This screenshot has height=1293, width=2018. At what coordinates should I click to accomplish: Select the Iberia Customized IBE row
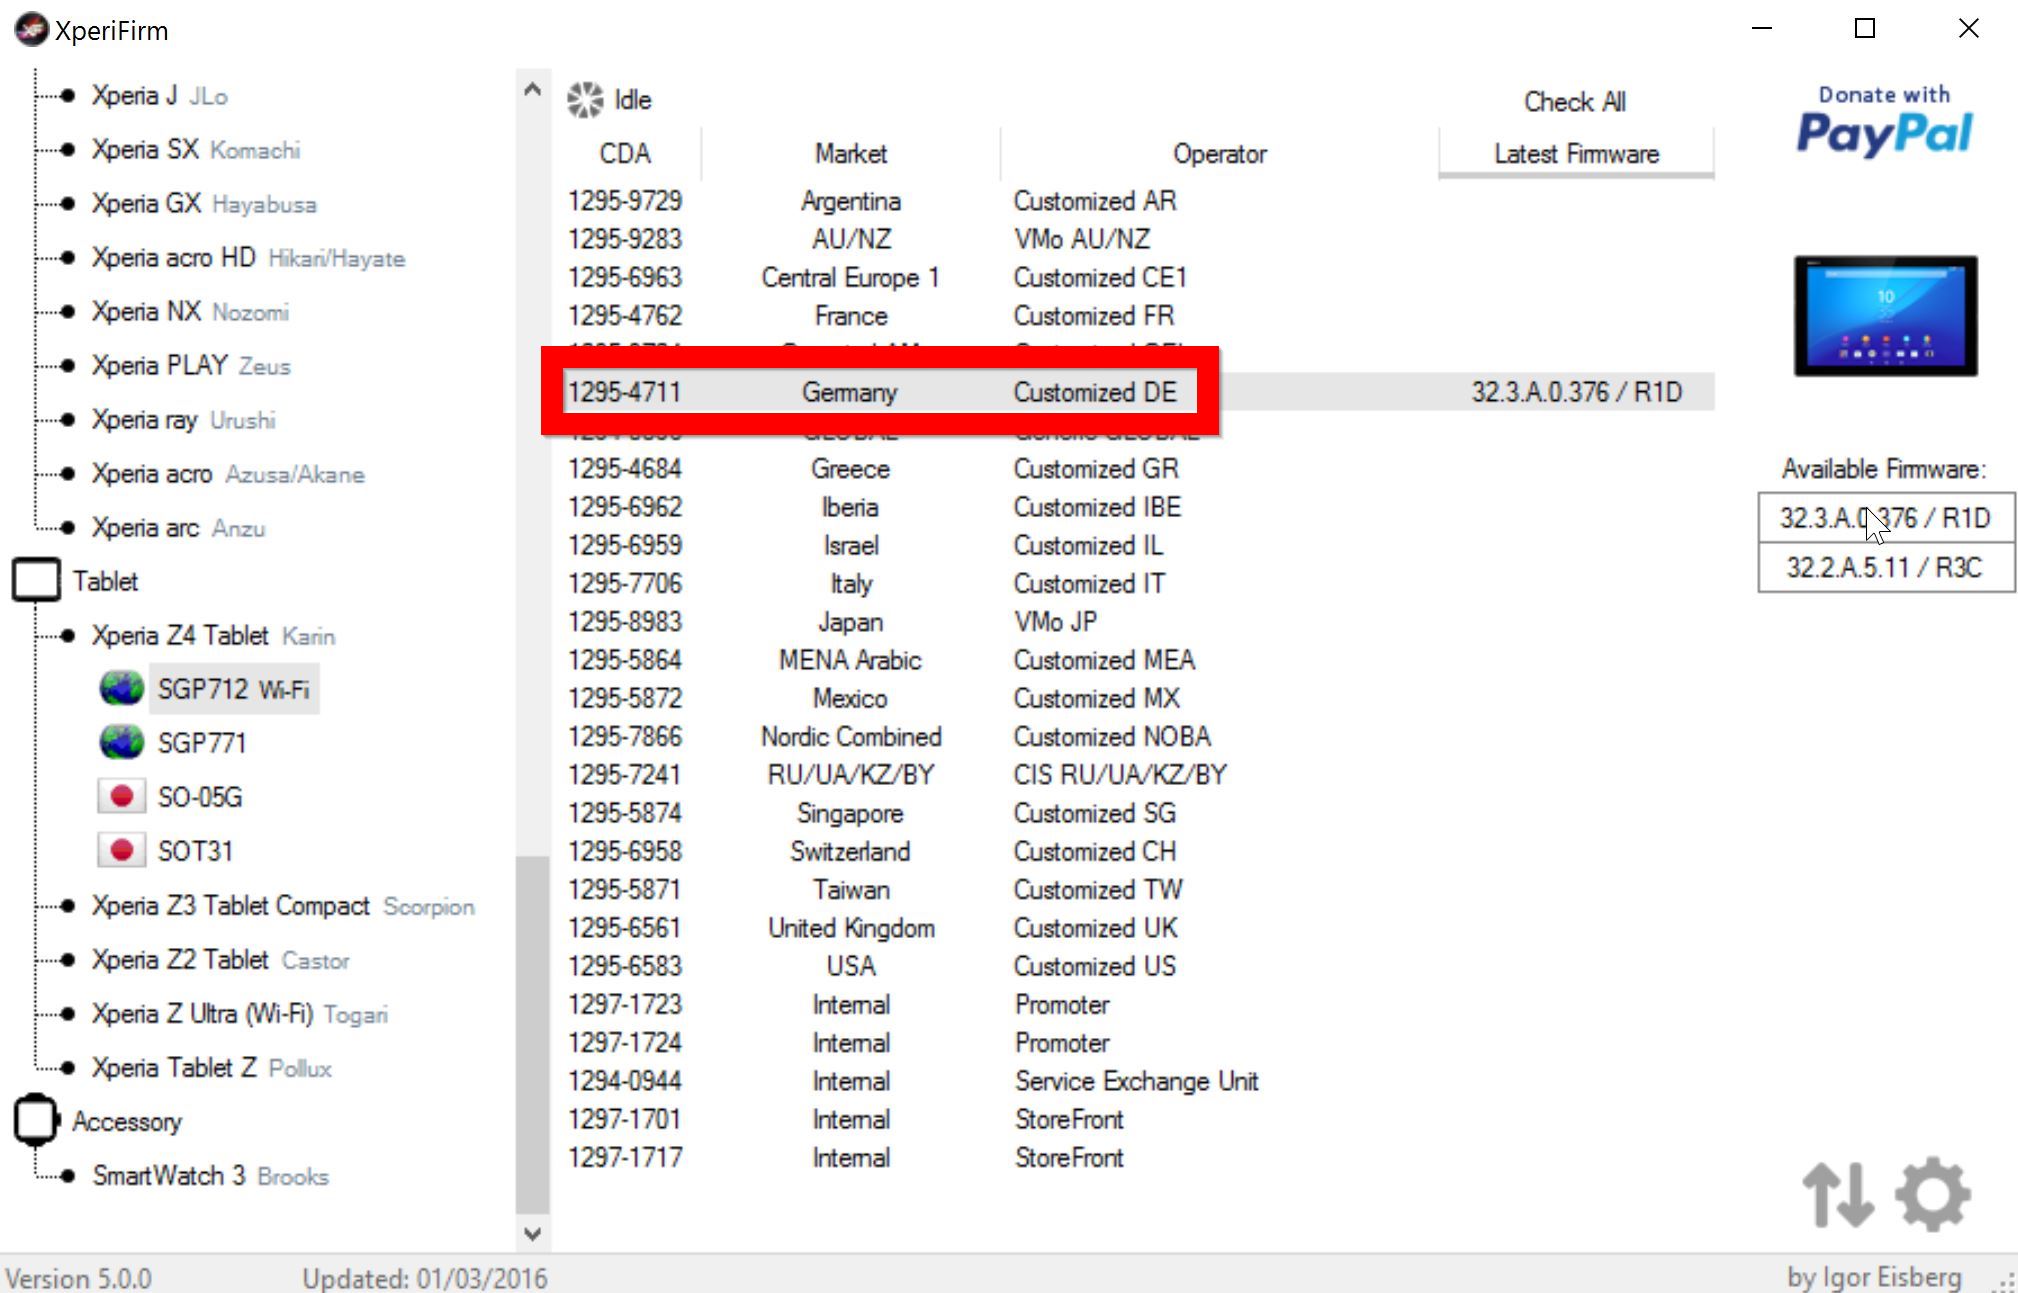coord(1137,507)
